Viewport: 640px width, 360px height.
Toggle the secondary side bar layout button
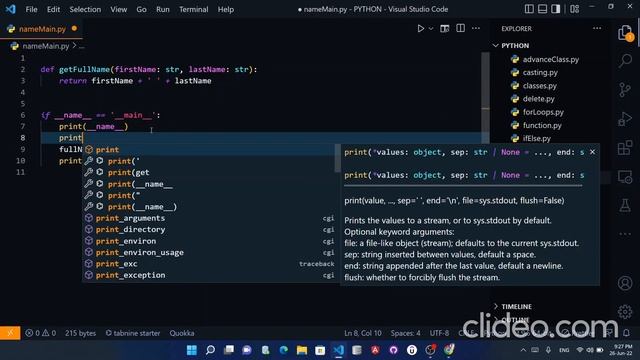[x=556, y=9]
